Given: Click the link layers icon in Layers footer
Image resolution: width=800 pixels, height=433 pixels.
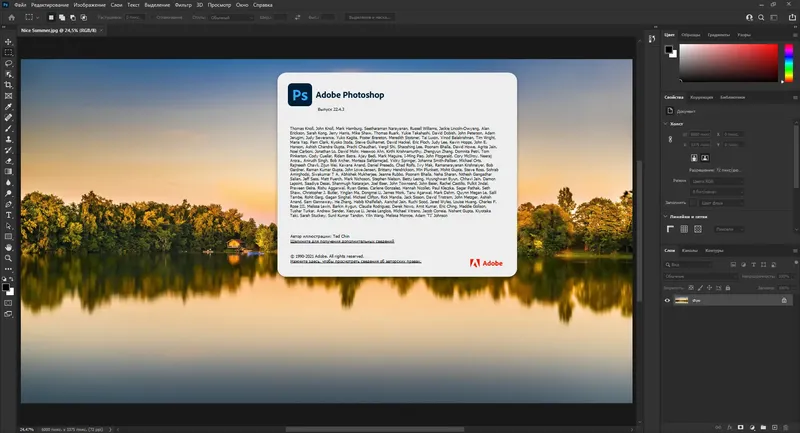Looking at the screenshot, I should point(718,427).
